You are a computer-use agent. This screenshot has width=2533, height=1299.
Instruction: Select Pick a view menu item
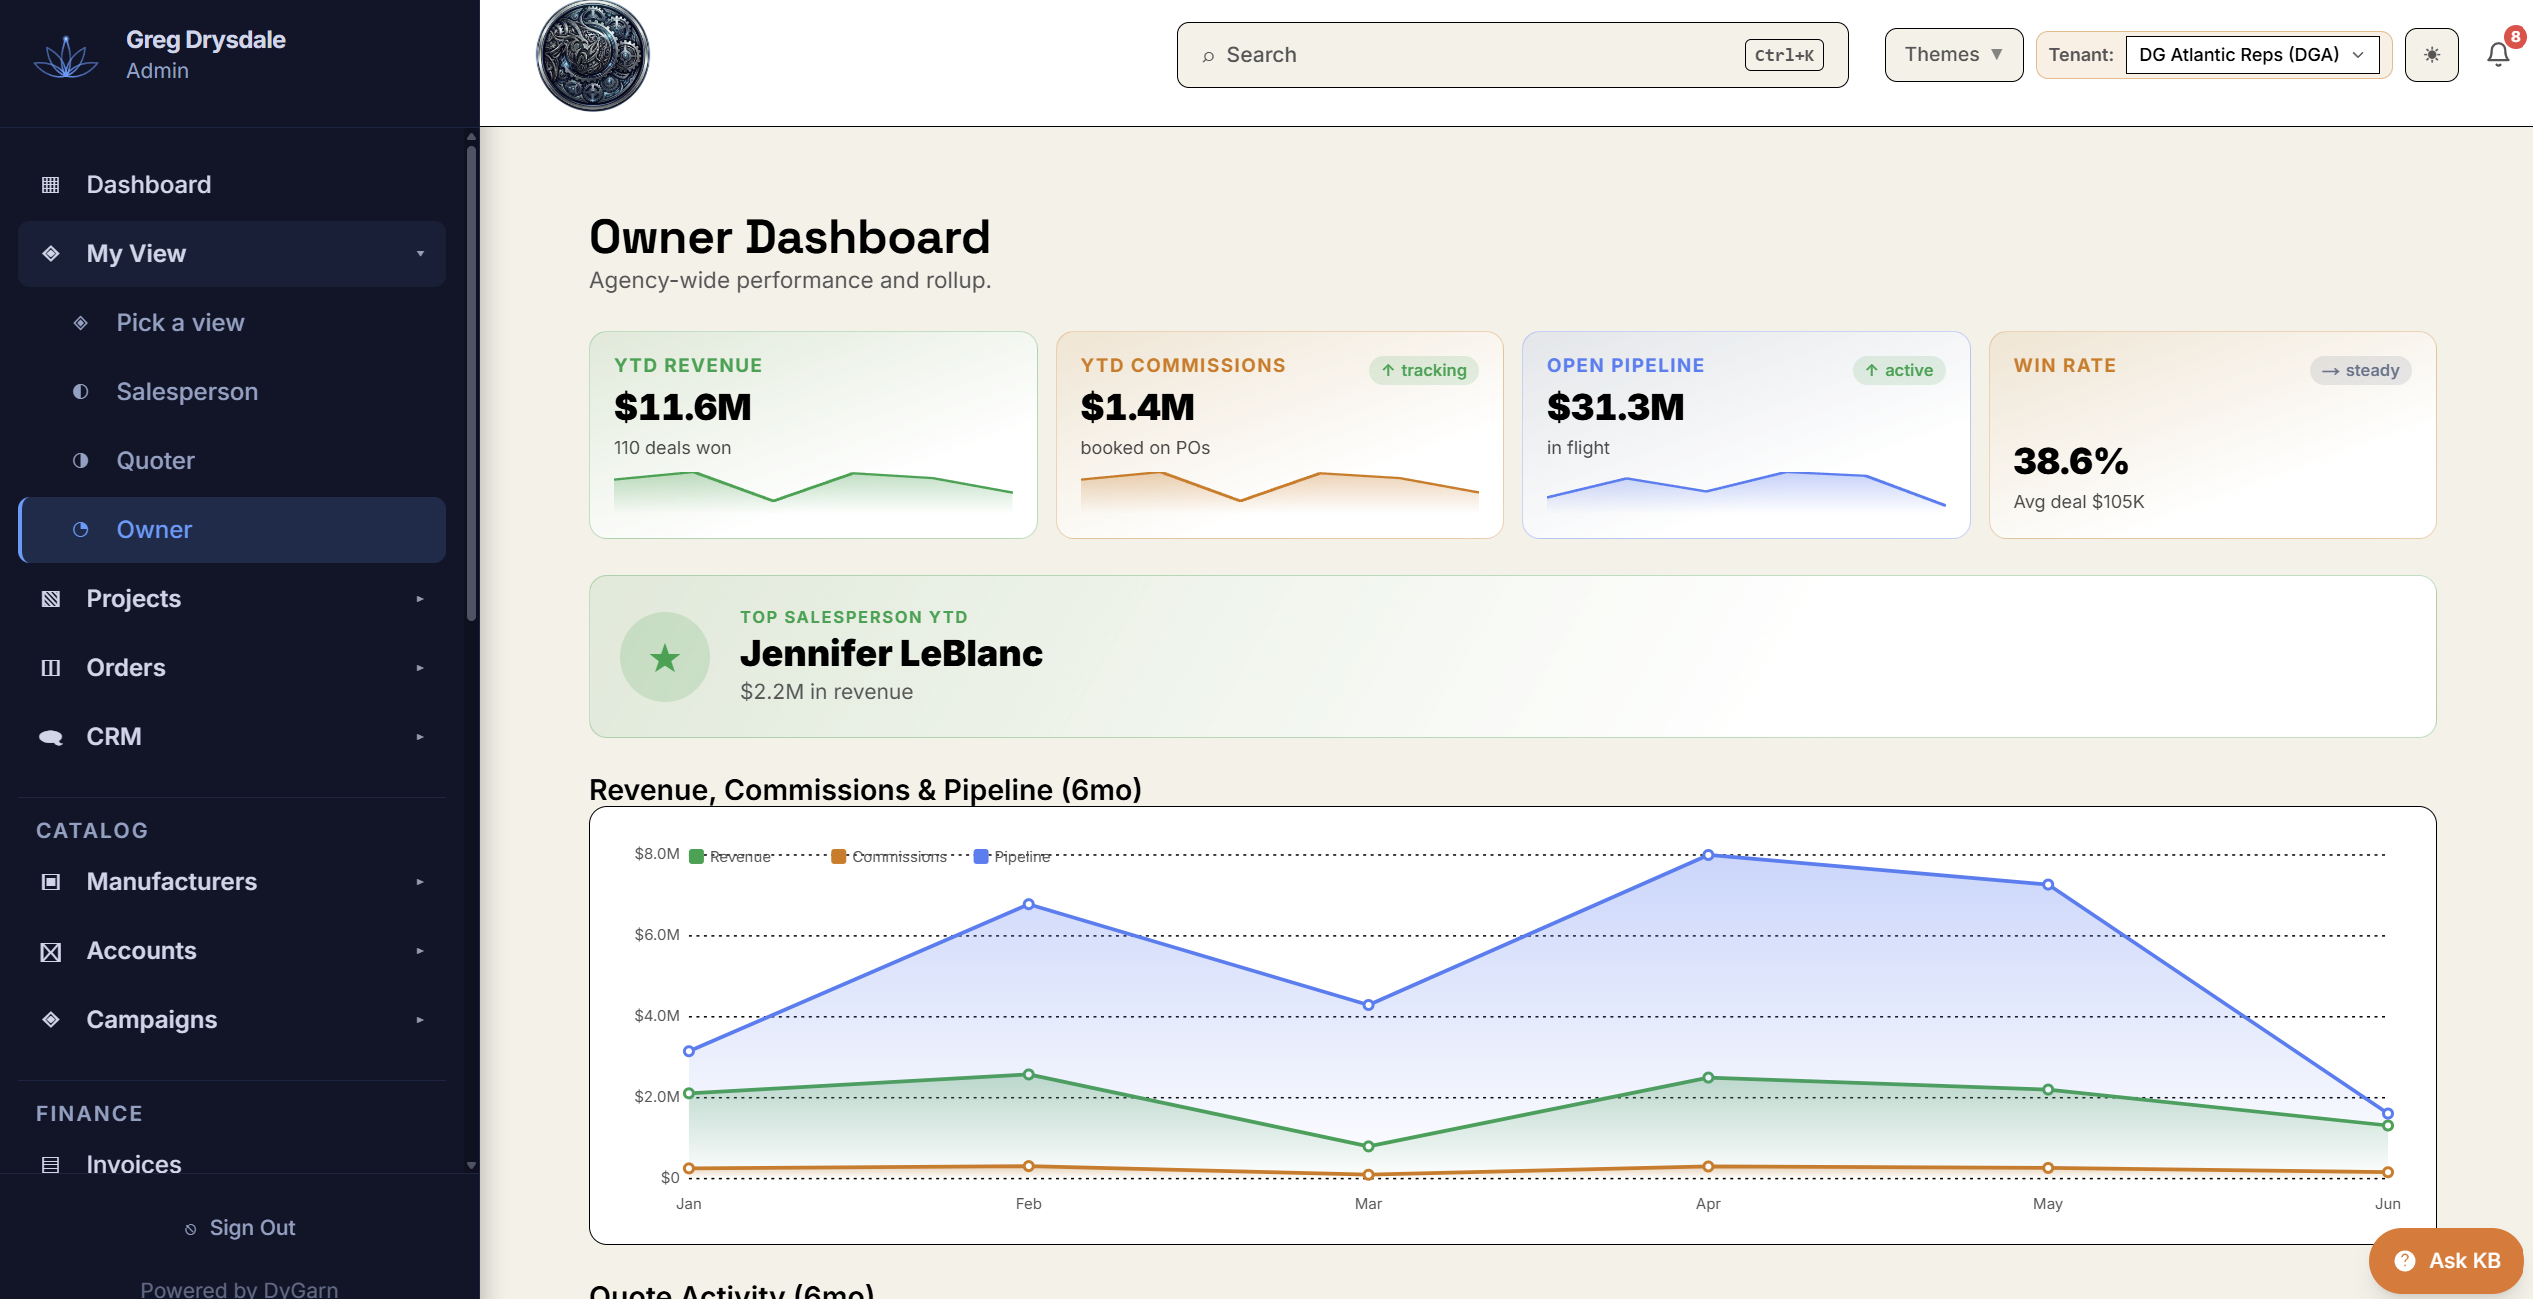(x=232, y=323)
